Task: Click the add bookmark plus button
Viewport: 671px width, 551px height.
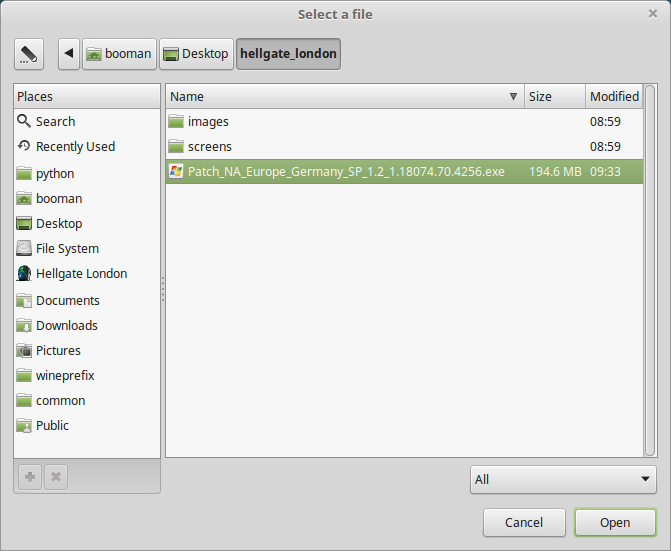Action: click(30, 477)
